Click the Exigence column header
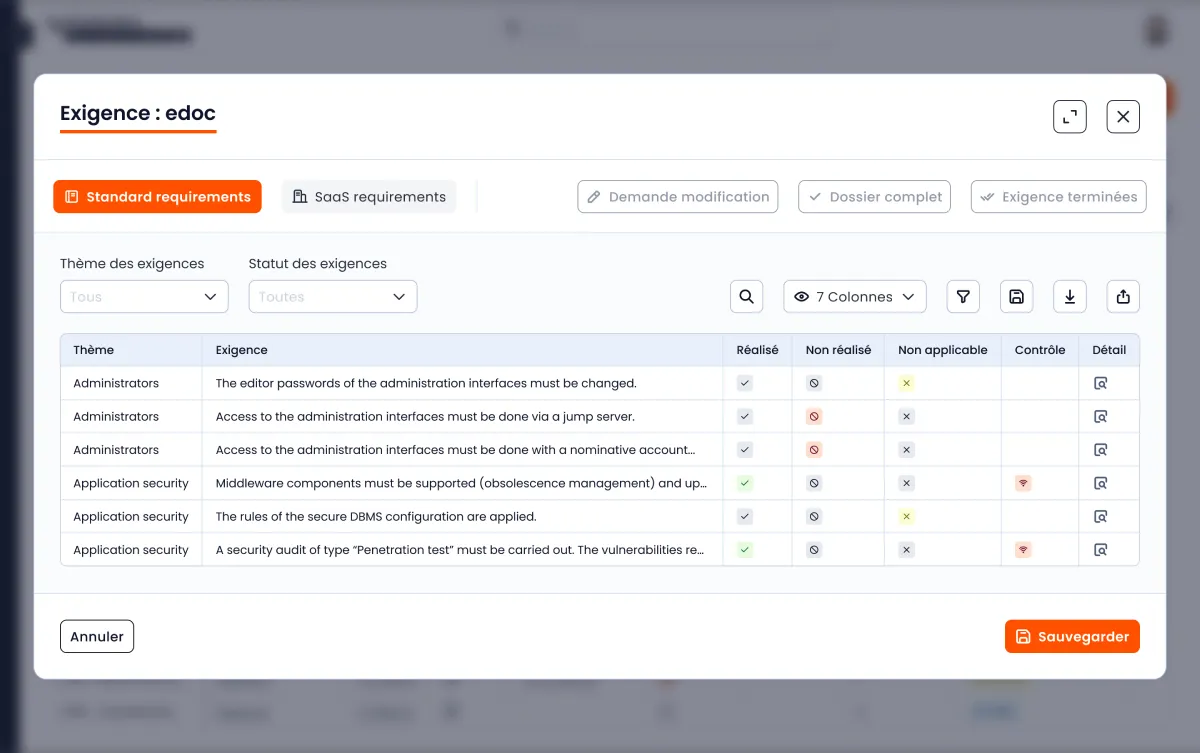 242,350
